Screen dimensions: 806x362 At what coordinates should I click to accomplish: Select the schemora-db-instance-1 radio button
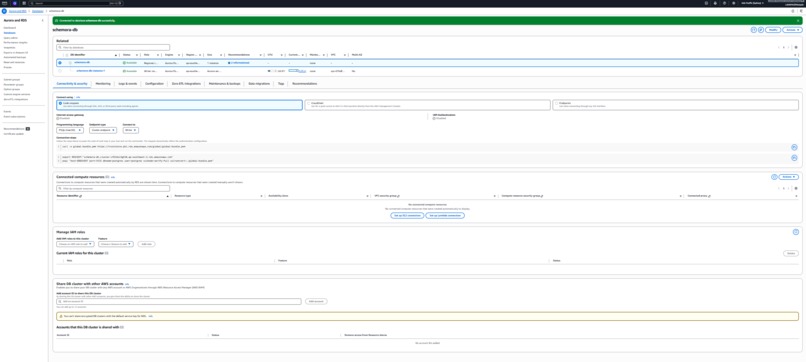click(60, 70)
